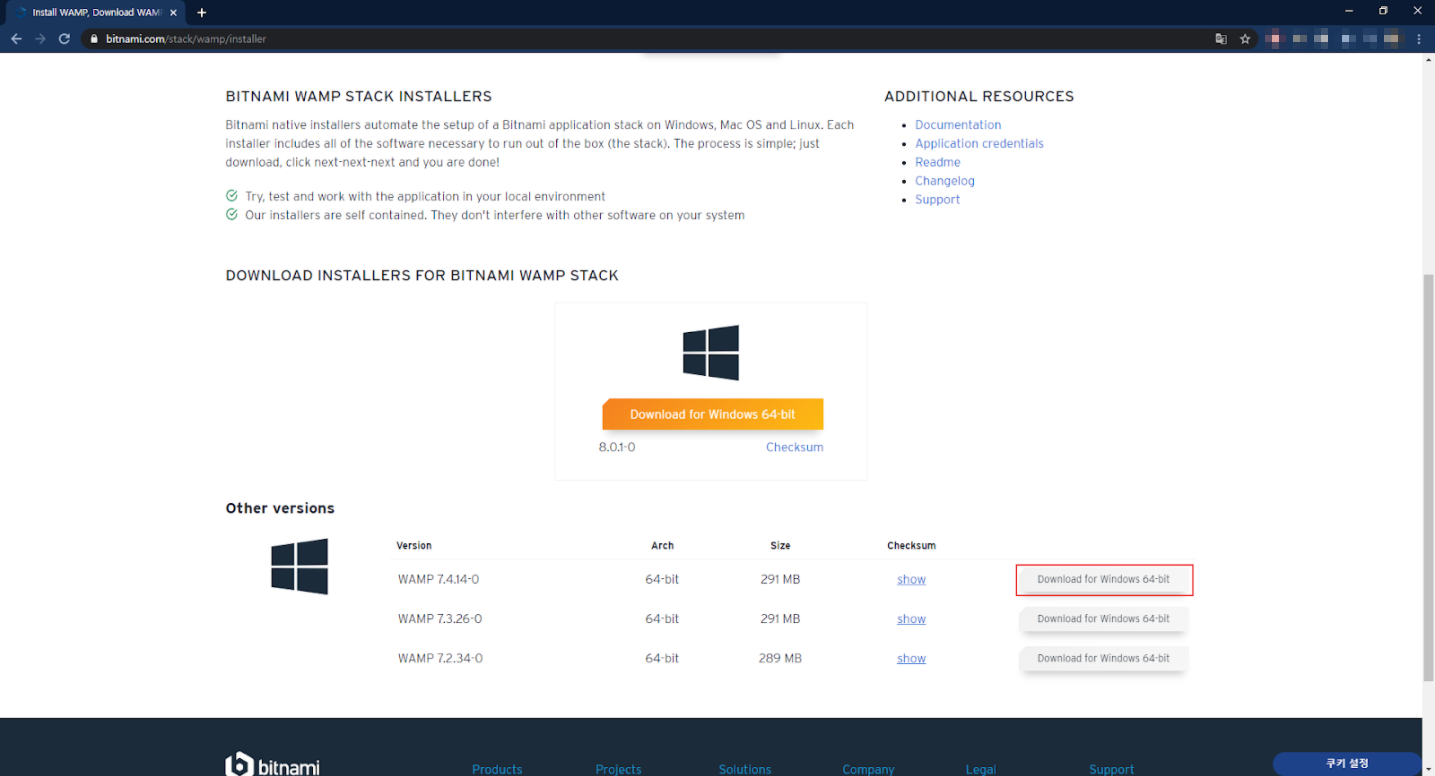Click the address bar URL
1435x776 pixels.
pyautogui.click(x=186, y=39)
